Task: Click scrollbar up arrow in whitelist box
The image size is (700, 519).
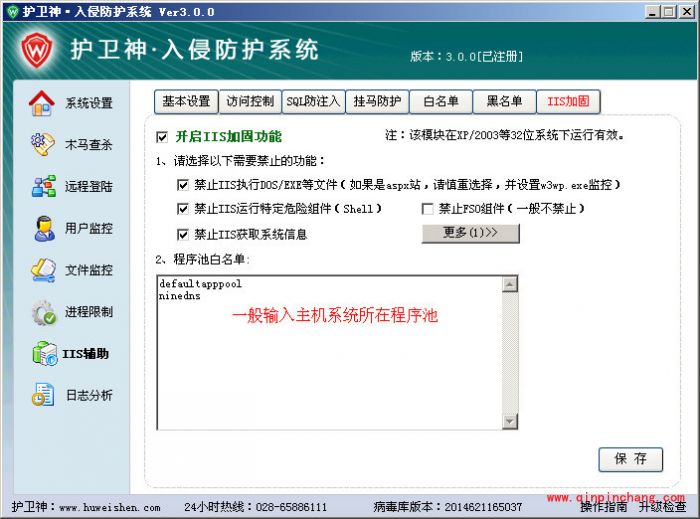Action: pyautogui.click(x=510, y=284)
